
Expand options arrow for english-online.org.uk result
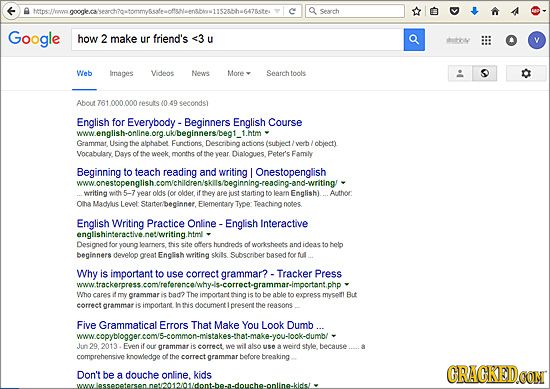267,133
